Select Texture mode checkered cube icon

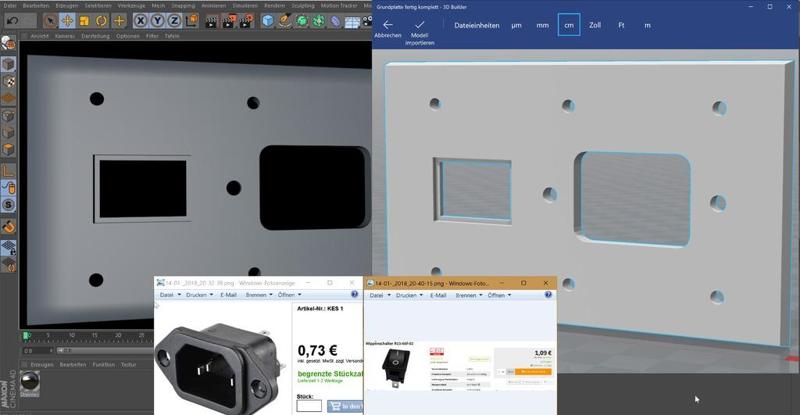[x=8, y=82]
